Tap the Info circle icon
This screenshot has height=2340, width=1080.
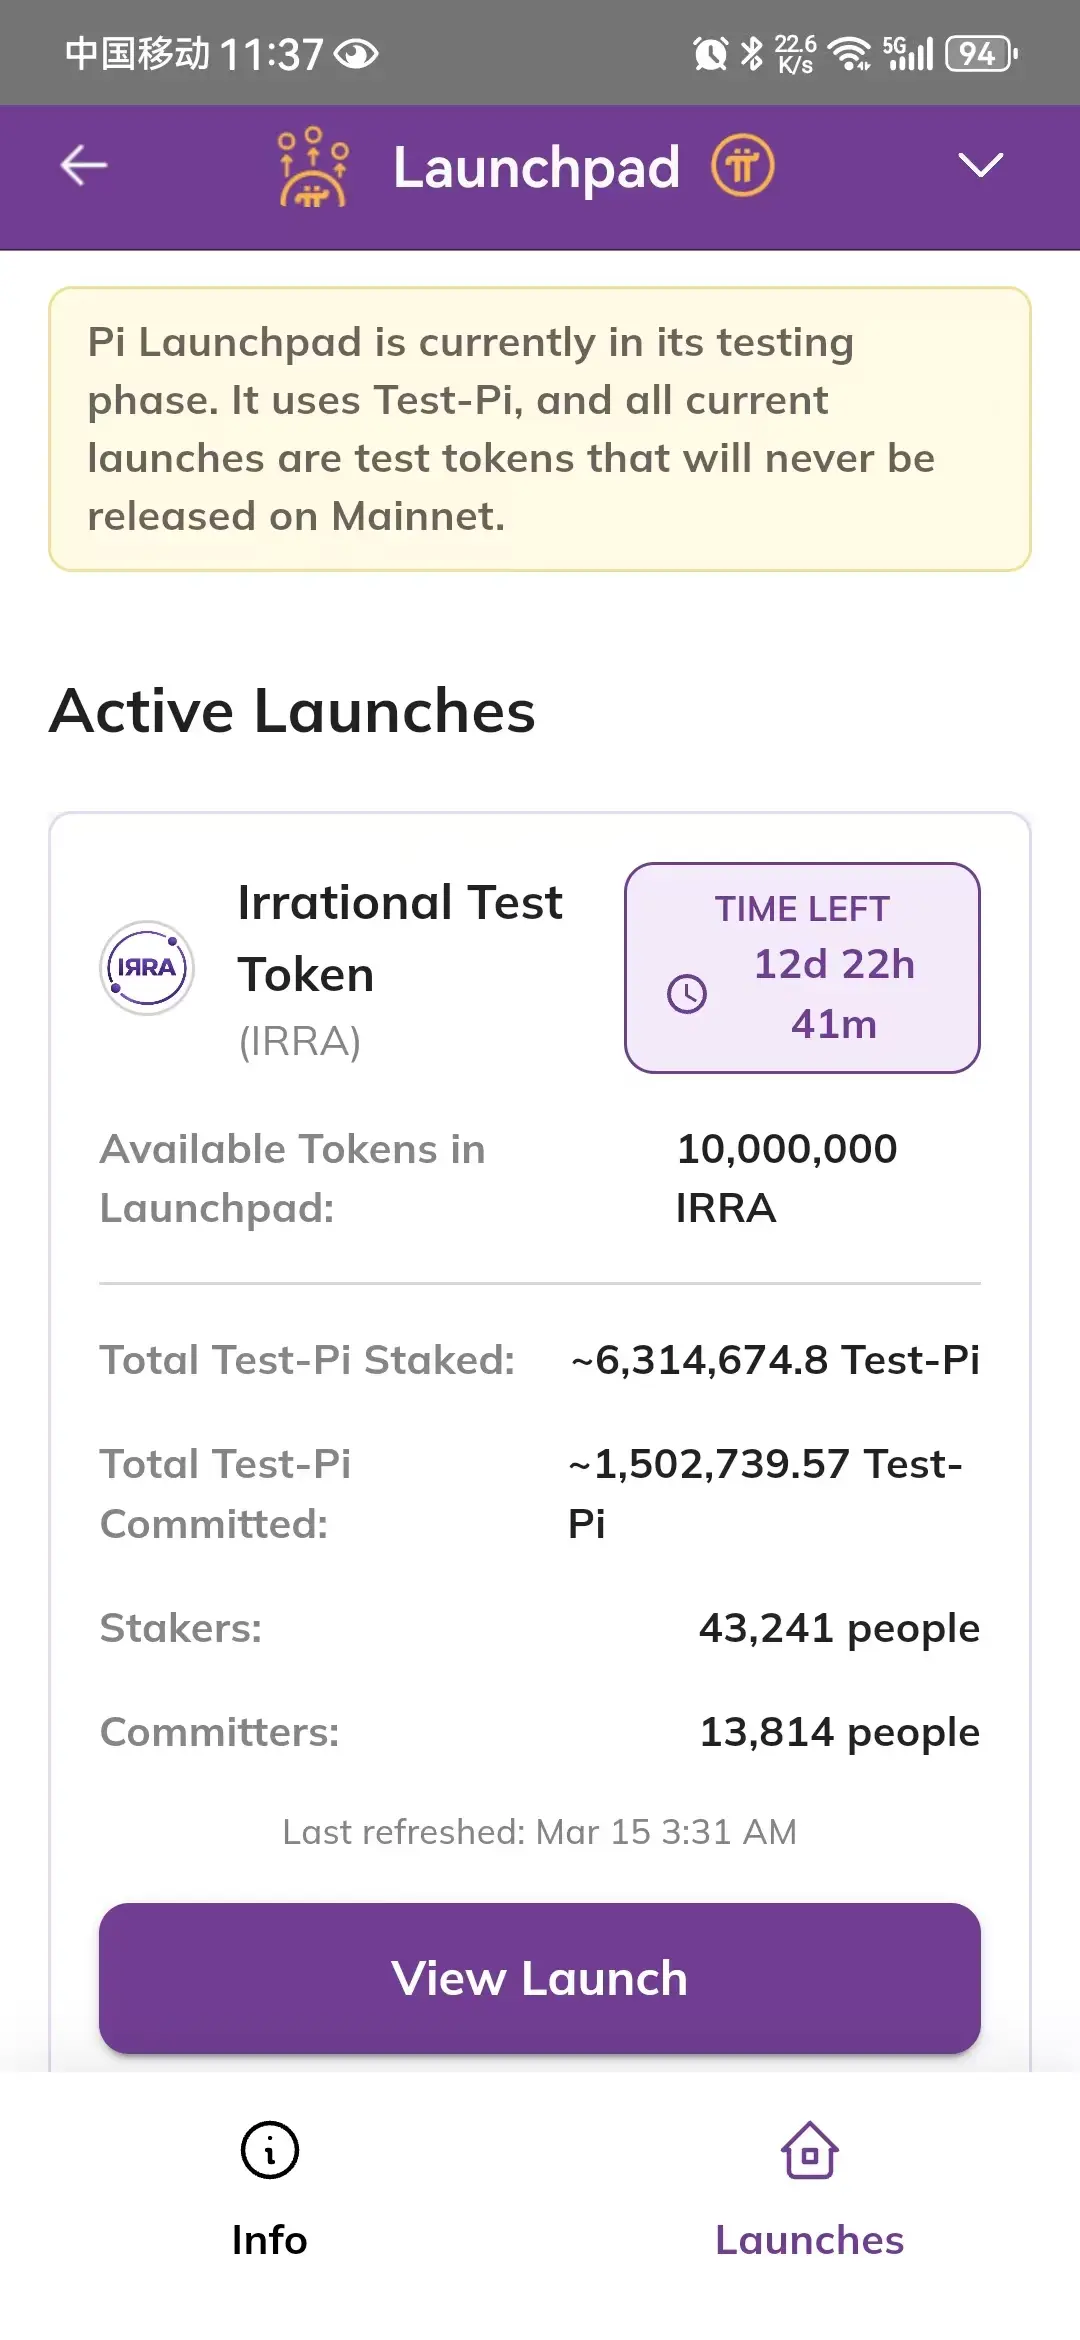pyautogui.click(x=270, y=2150)
